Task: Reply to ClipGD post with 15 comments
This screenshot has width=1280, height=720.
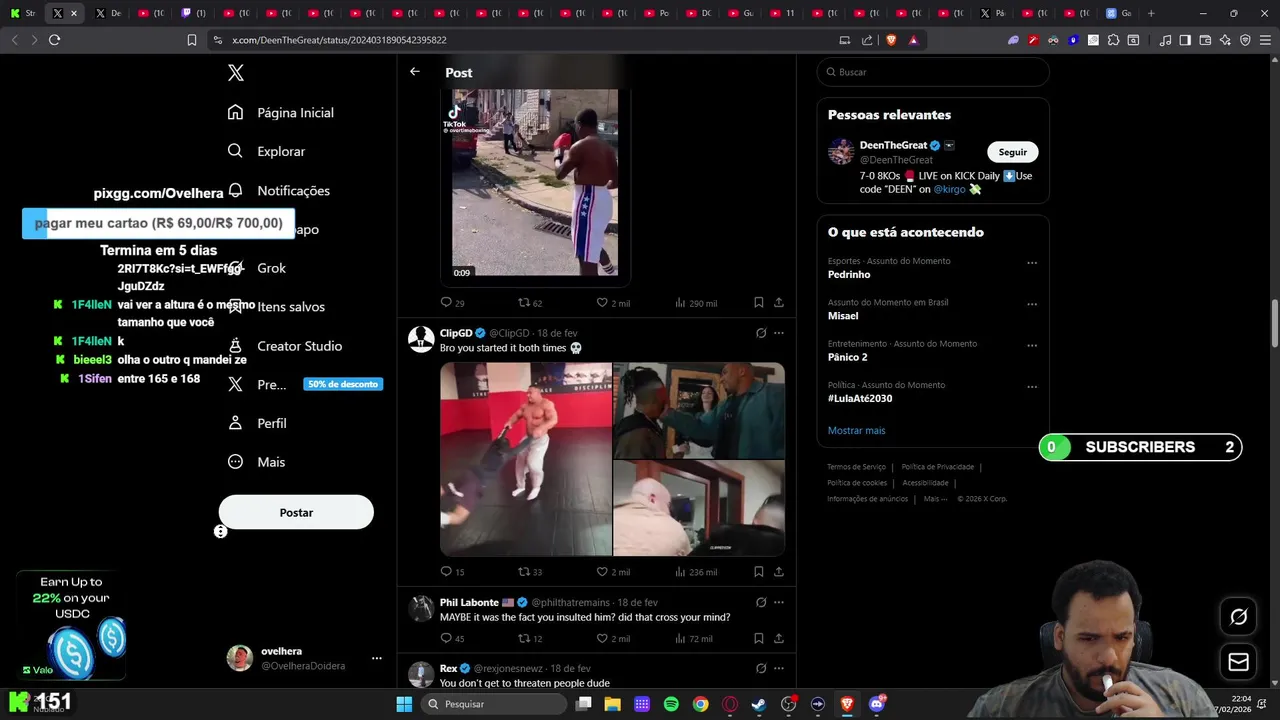Action: (452, 572)
